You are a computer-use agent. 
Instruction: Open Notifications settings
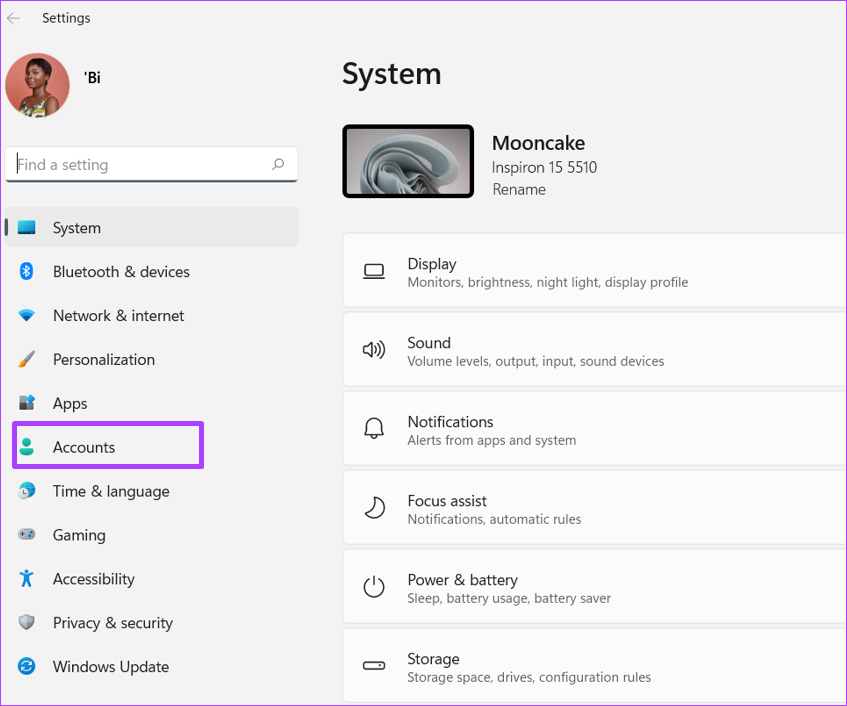(x=594, y=430)
